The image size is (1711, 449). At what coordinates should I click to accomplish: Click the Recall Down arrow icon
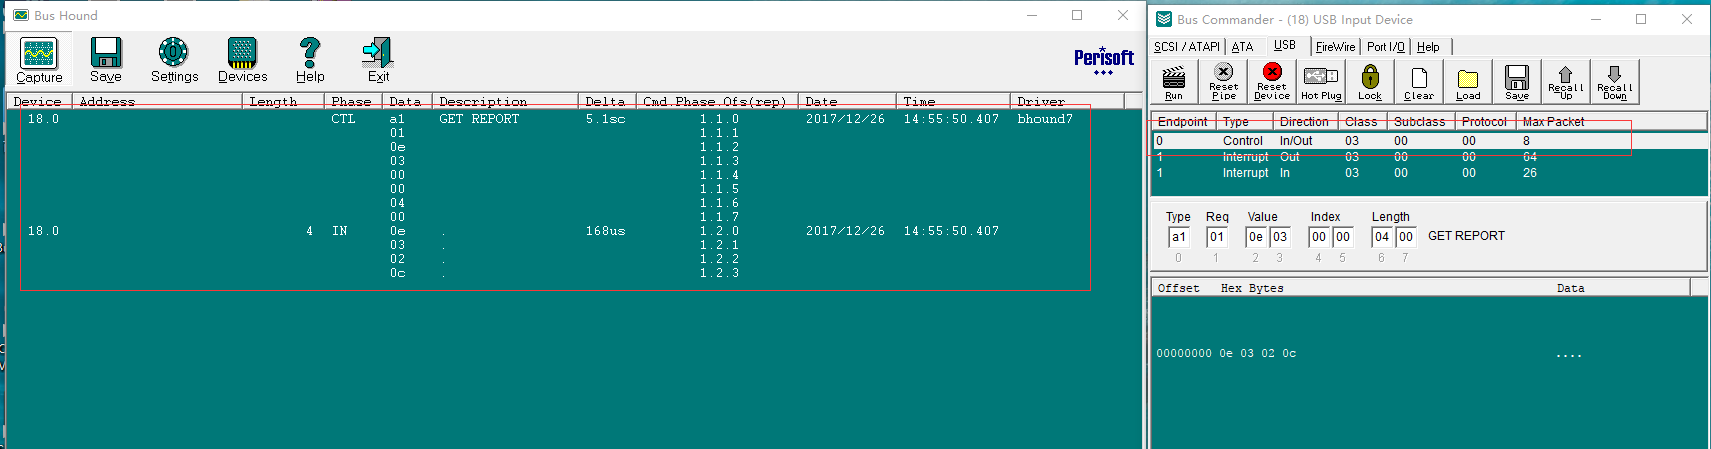[1615, 82]
